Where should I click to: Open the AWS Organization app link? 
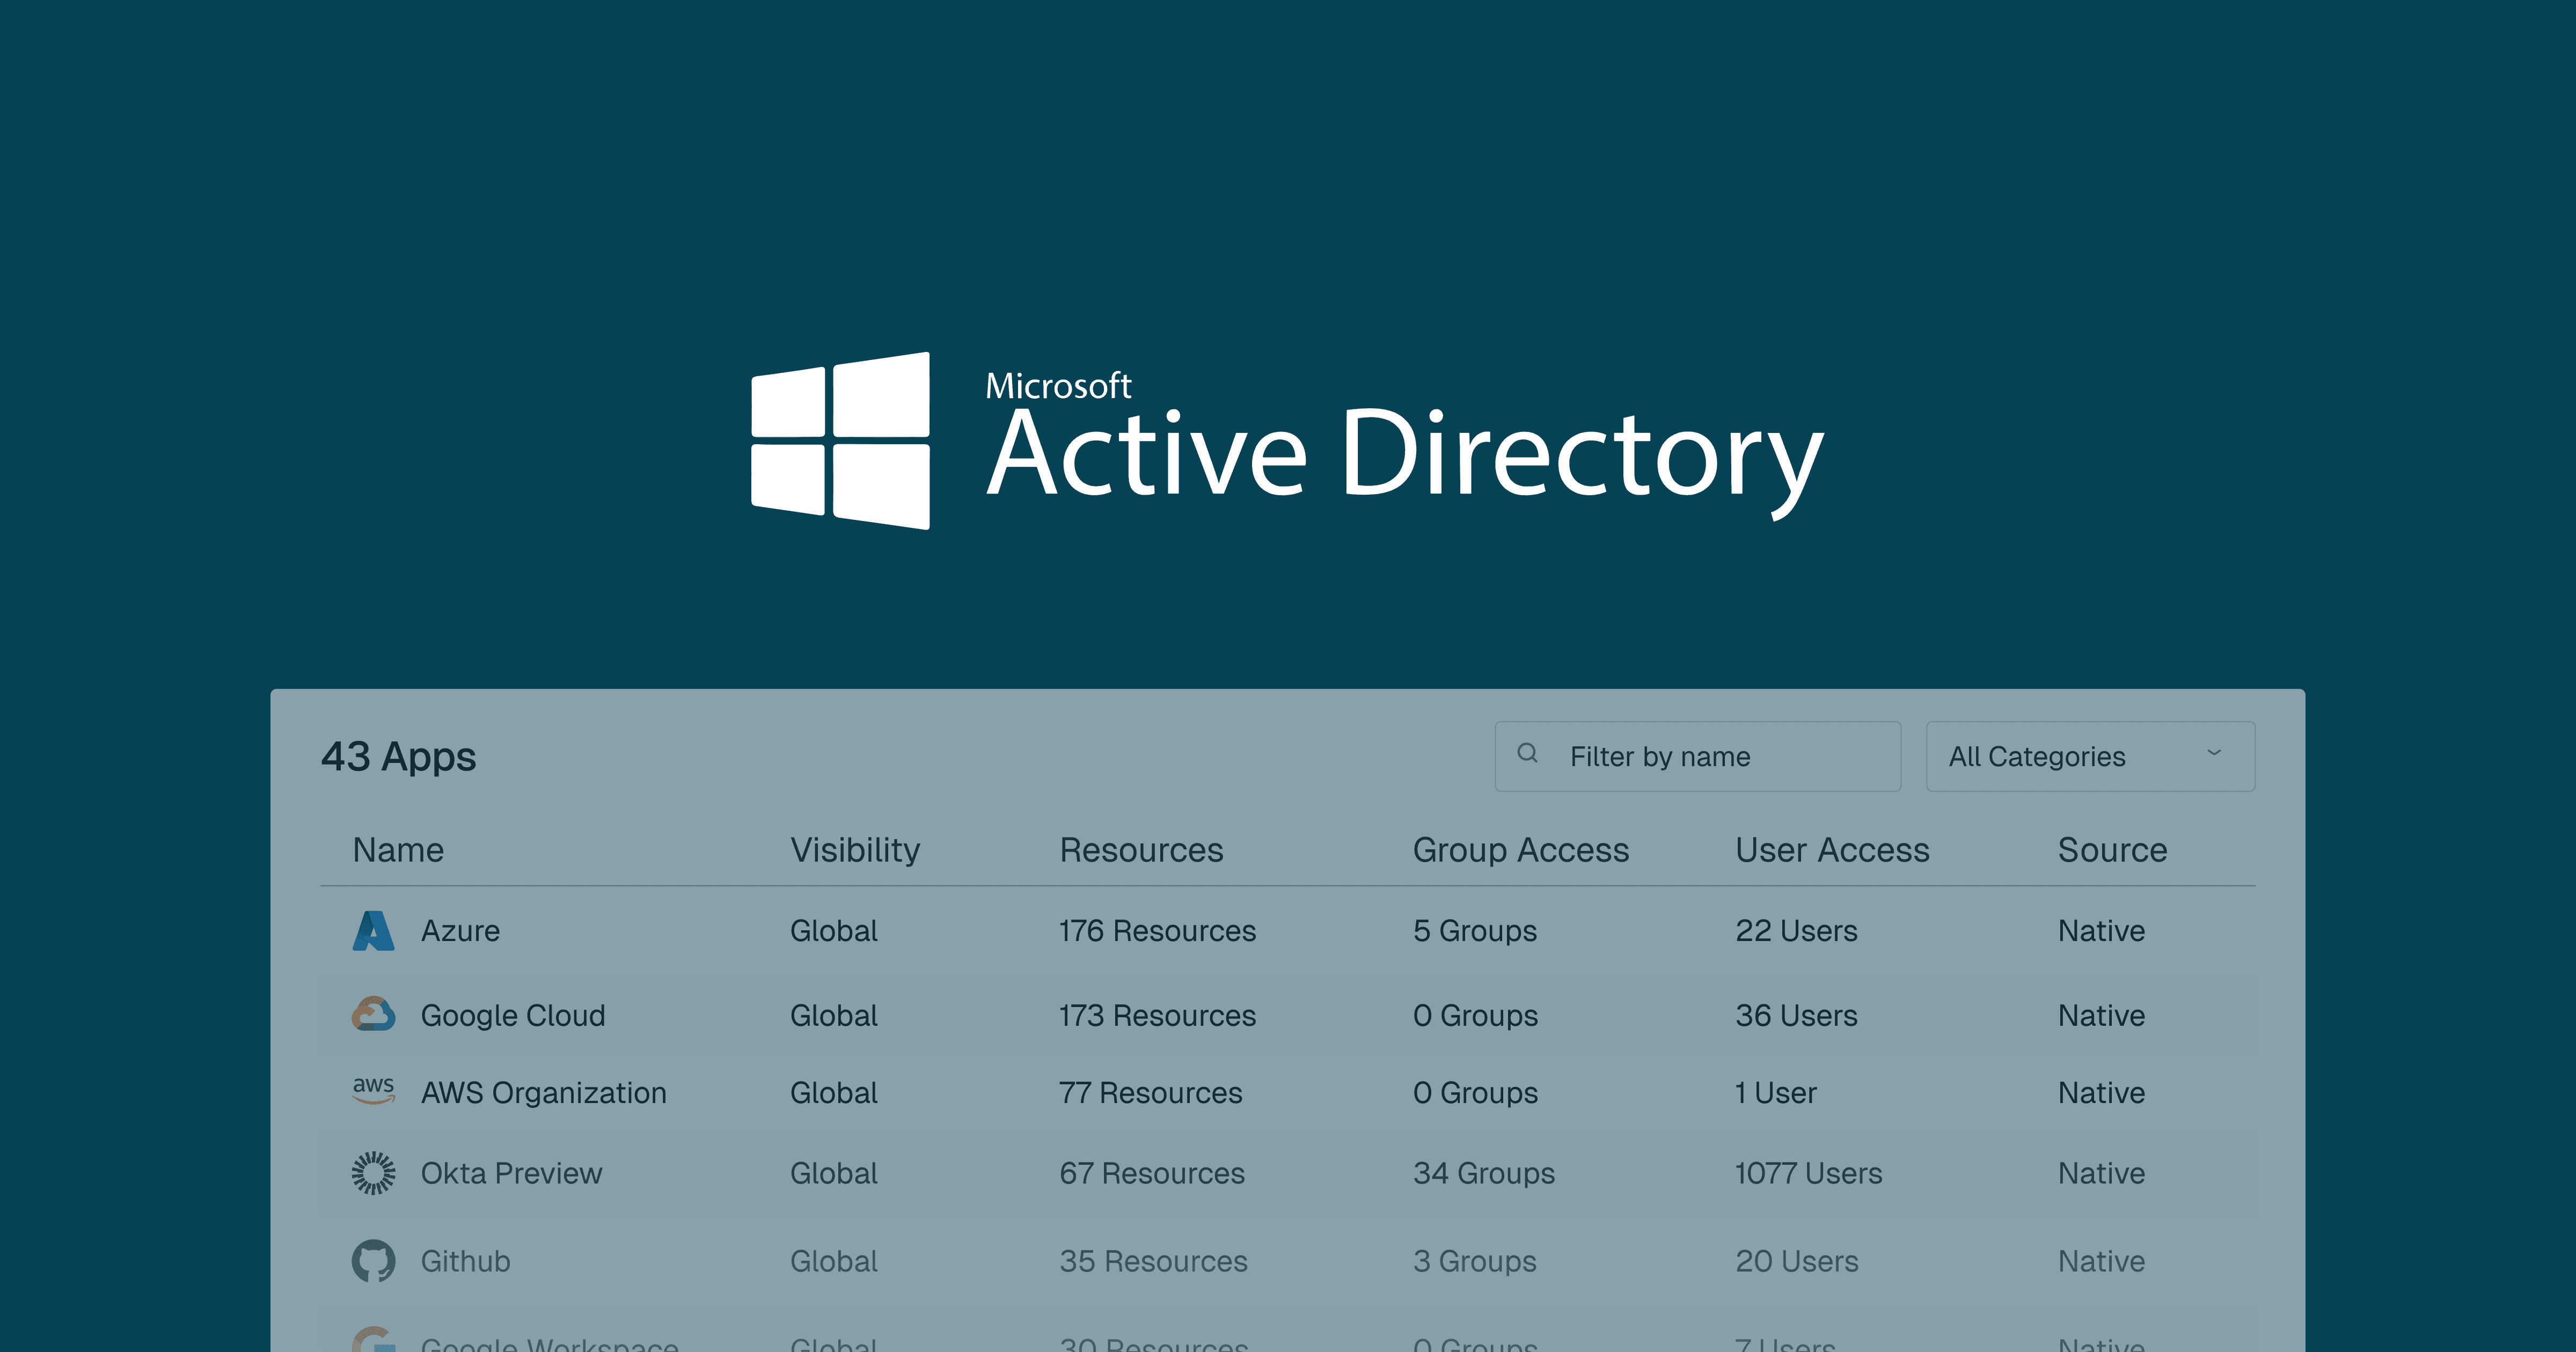pos(543,1093)
